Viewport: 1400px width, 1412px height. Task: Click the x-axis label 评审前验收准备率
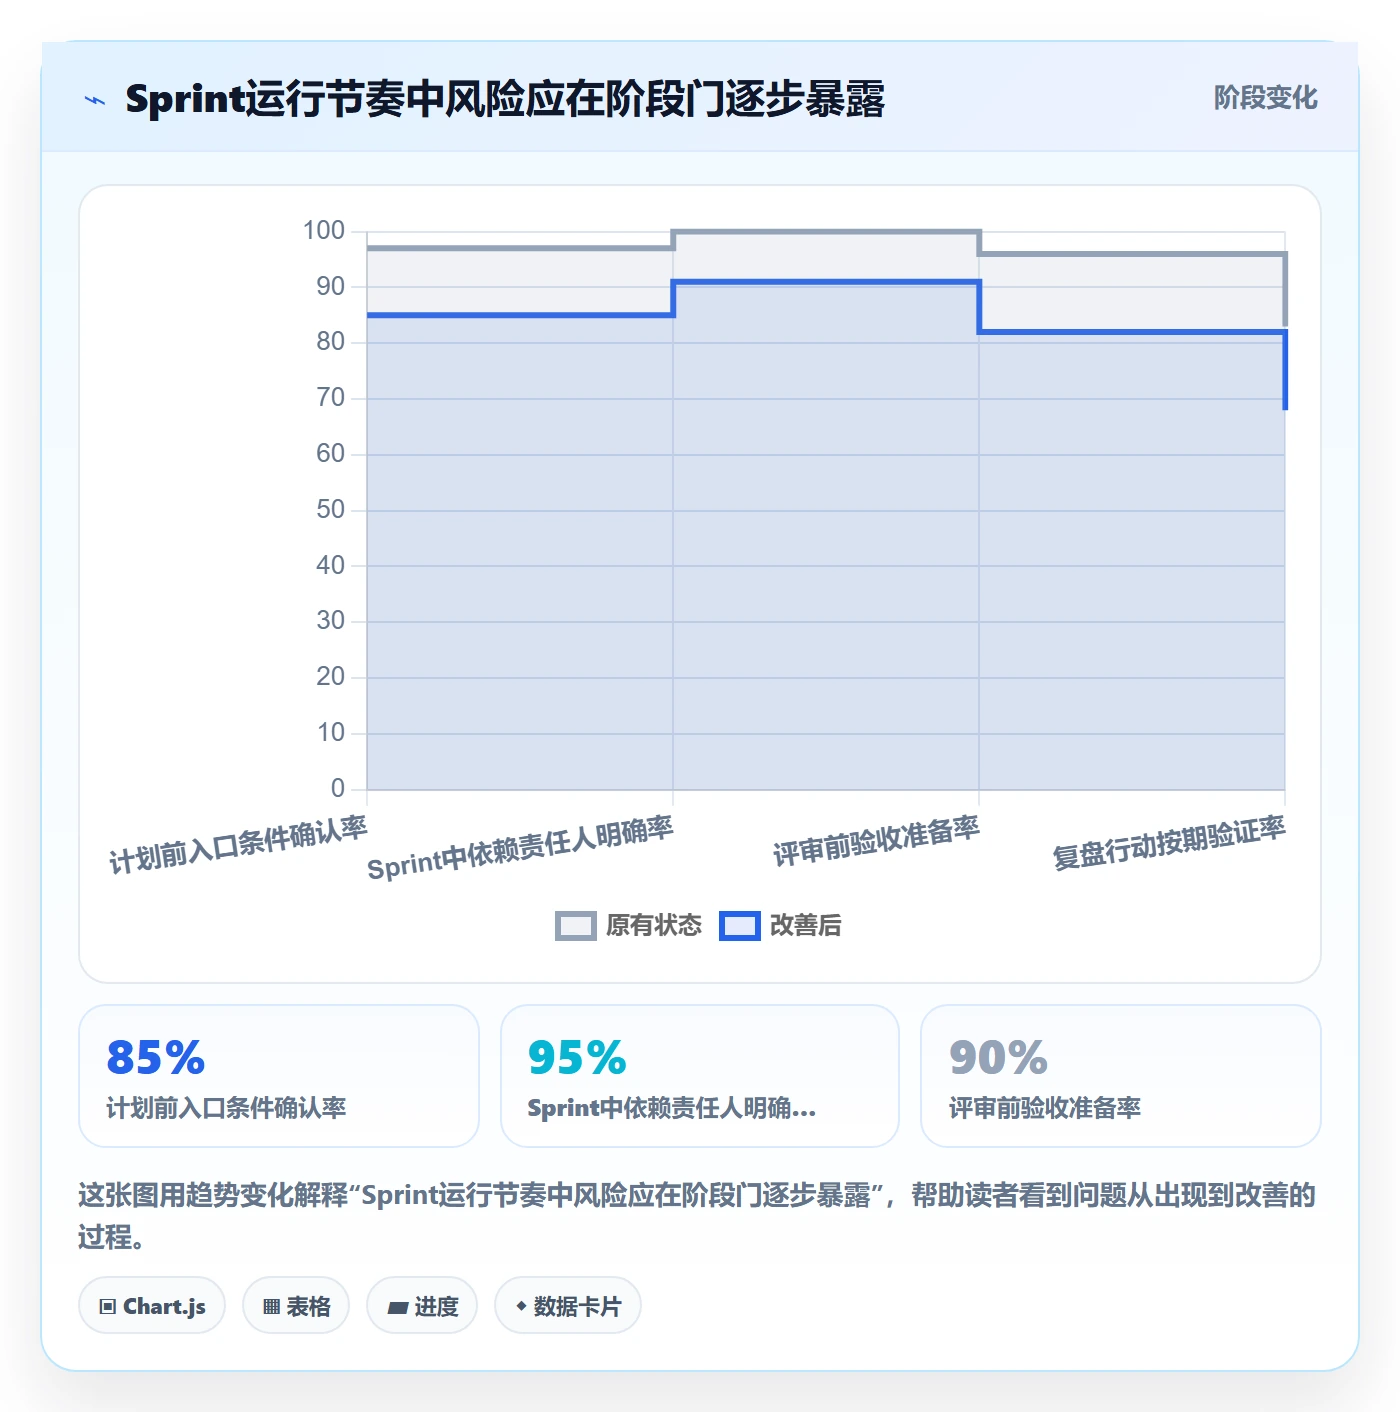[x=876, y=841]
